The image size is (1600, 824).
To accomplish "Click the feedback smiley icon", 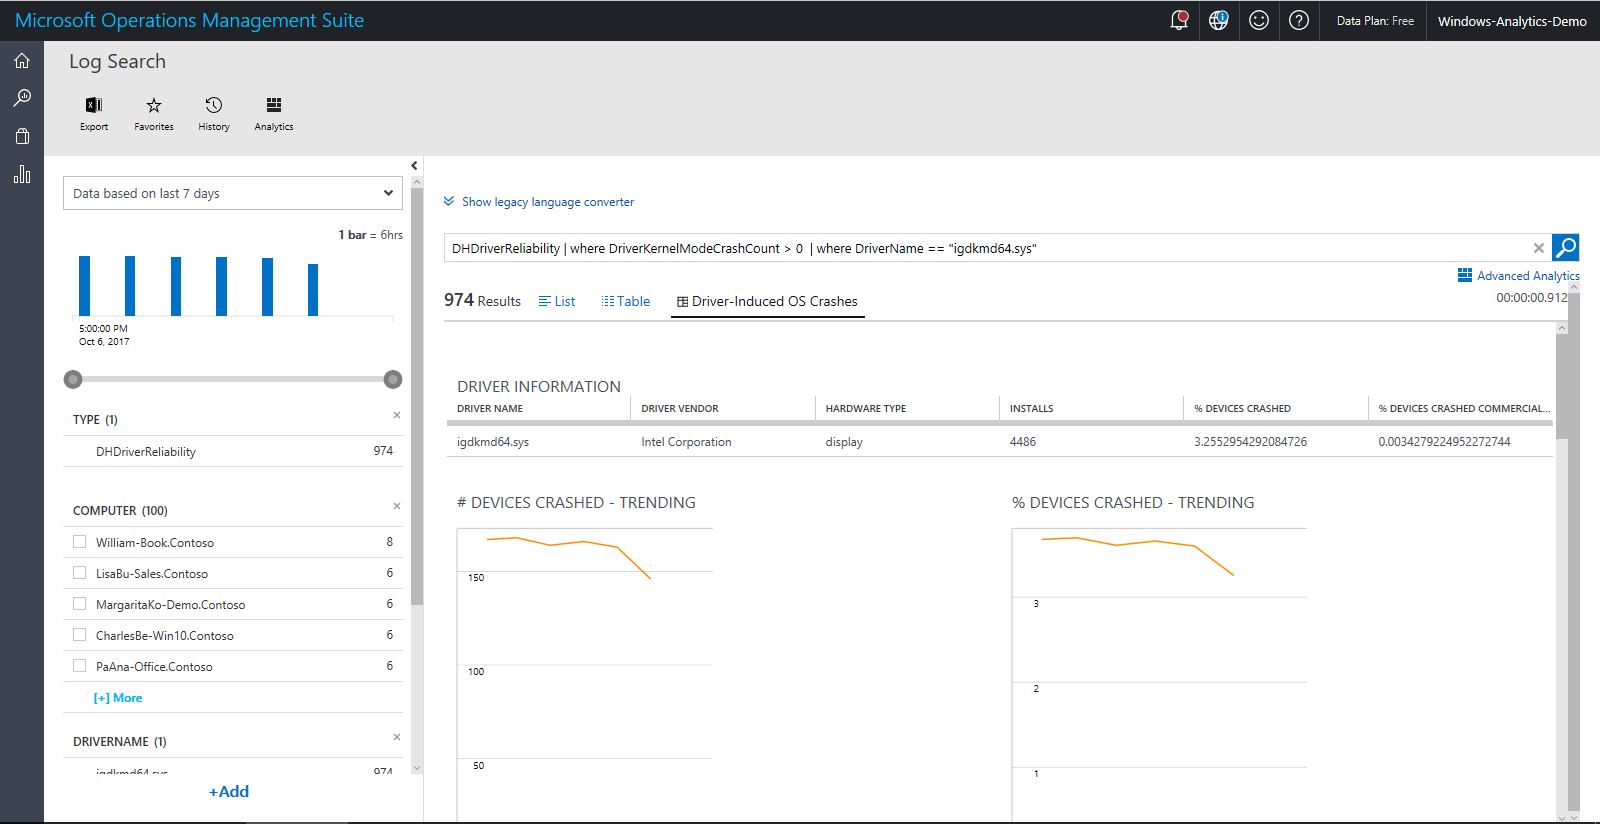I will coord(1259,21).
